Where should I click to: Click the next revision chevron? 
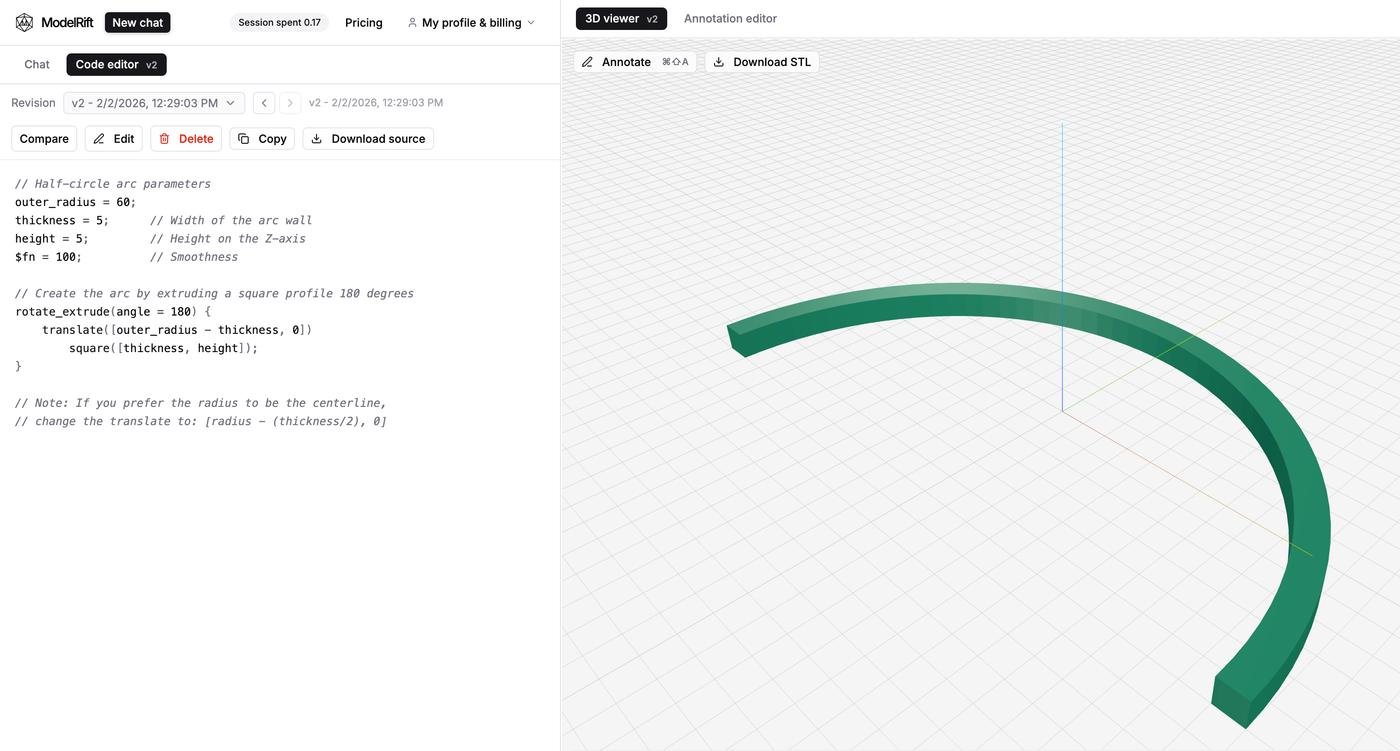290,101
